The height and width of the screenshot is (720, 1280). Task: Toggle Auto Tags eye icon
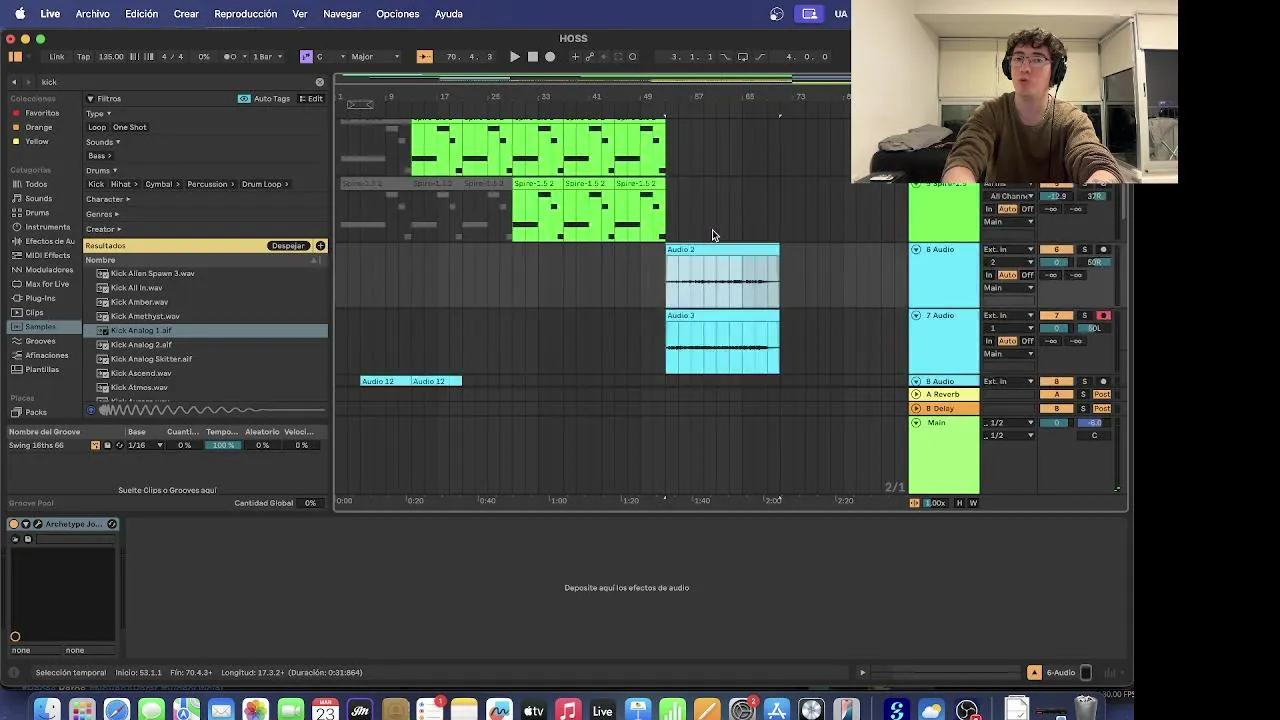click(x=244, y=99)
